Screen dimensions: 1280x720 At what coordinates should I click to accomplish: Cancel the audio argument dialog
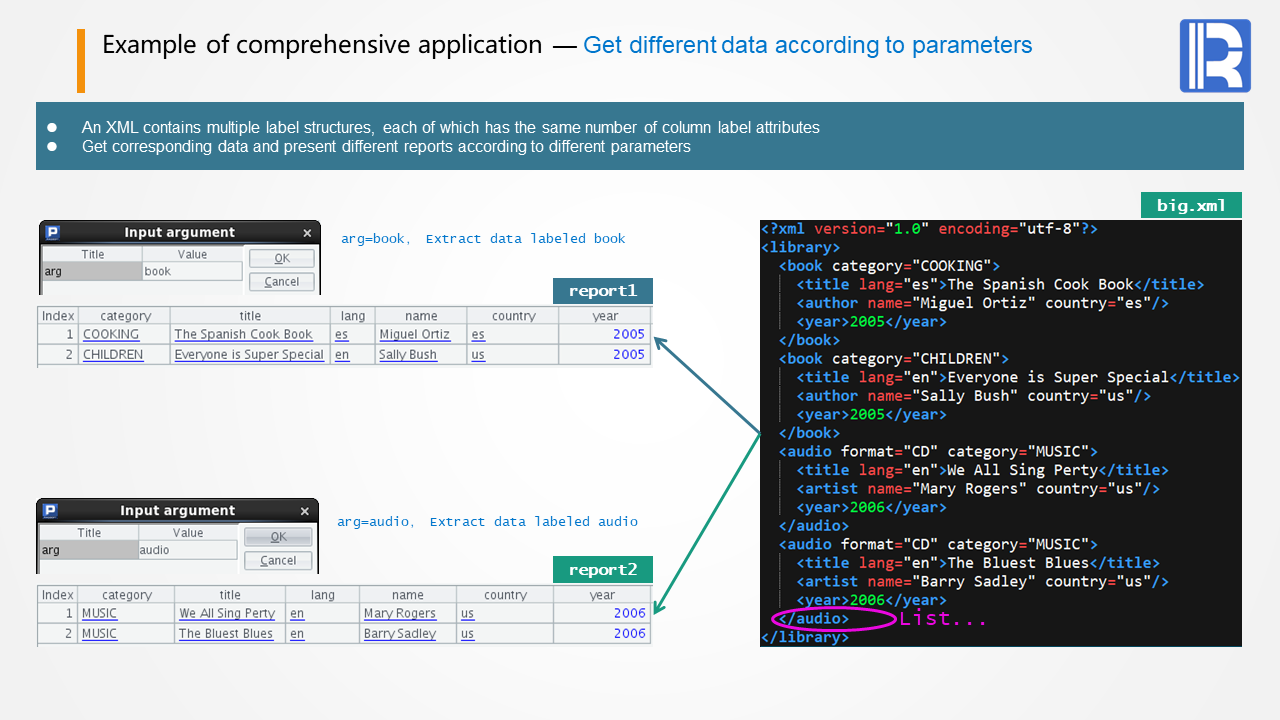coord(278,561)
